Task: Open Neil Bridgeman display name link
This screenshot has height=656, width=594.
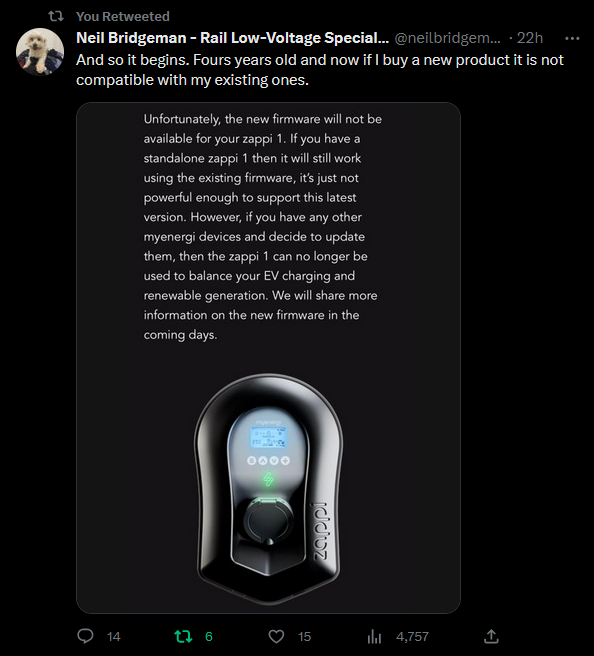Action: 233,38
